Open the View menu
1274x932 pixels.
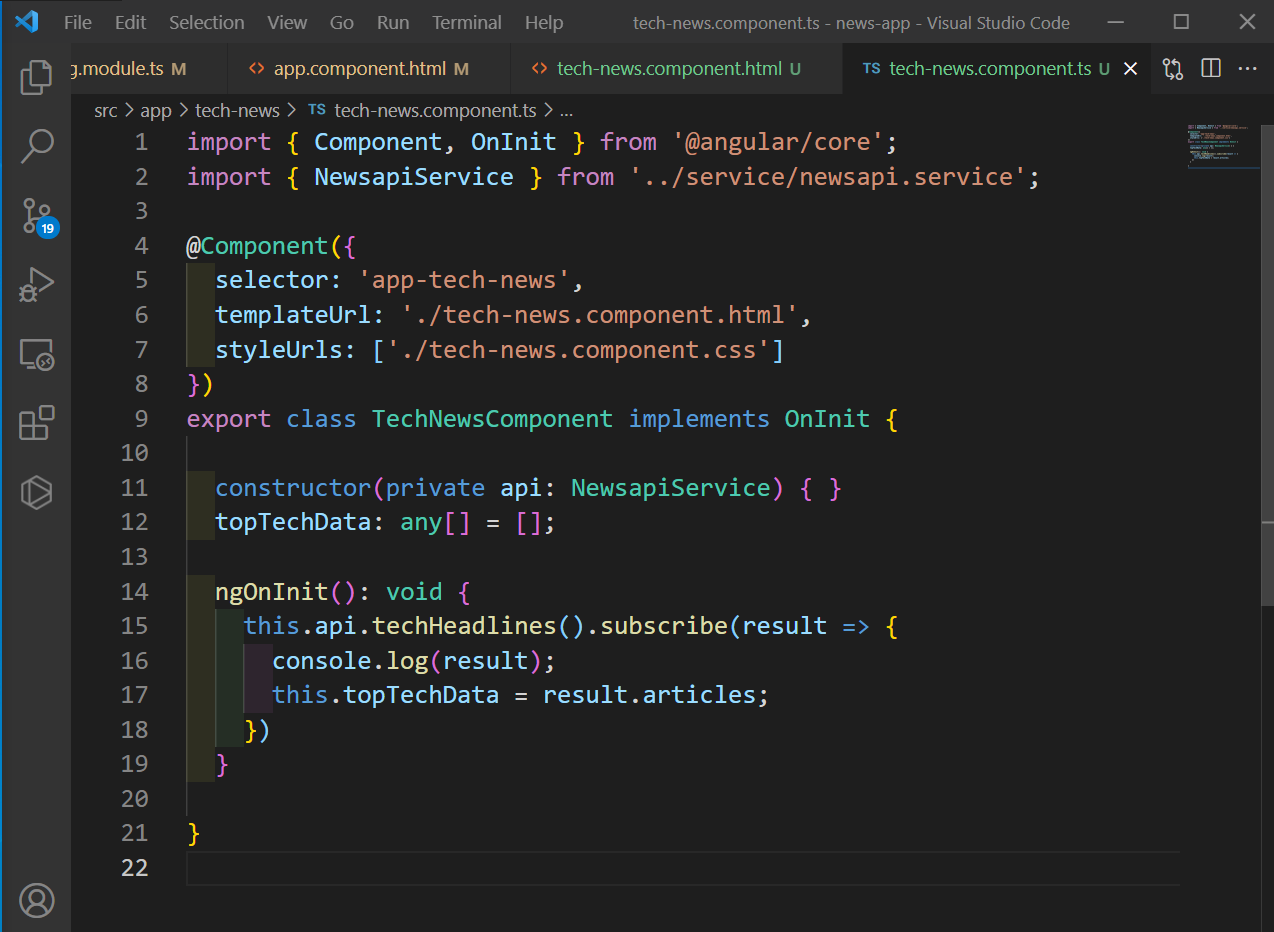[x=288, y=22]
